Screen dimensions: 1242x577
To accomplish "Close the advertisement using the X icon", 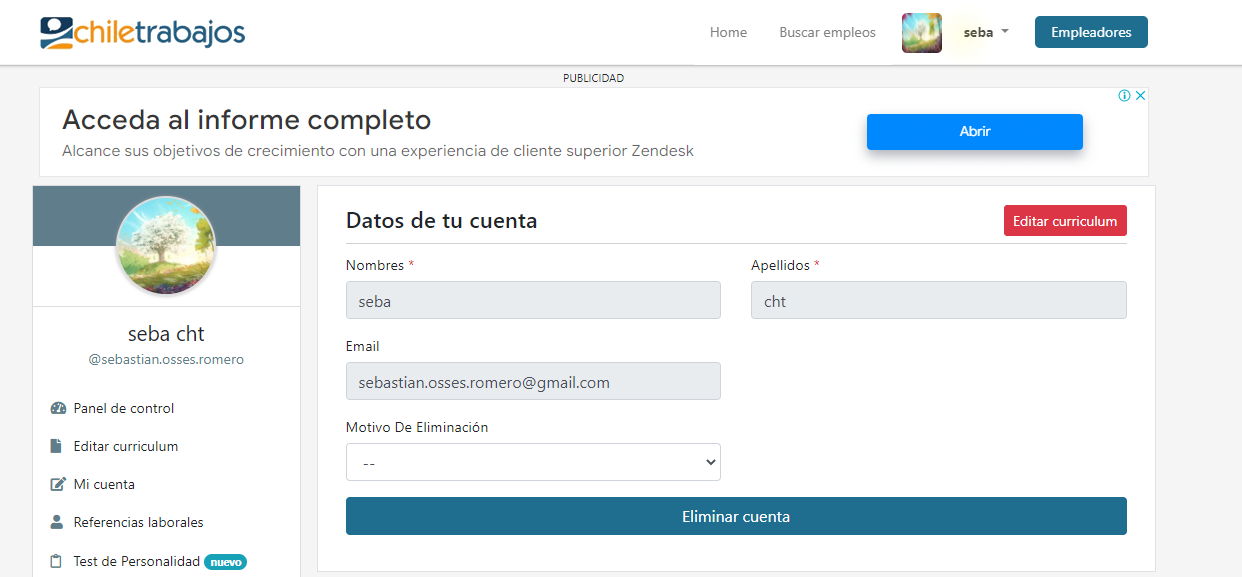I will tap(1140, 96).
